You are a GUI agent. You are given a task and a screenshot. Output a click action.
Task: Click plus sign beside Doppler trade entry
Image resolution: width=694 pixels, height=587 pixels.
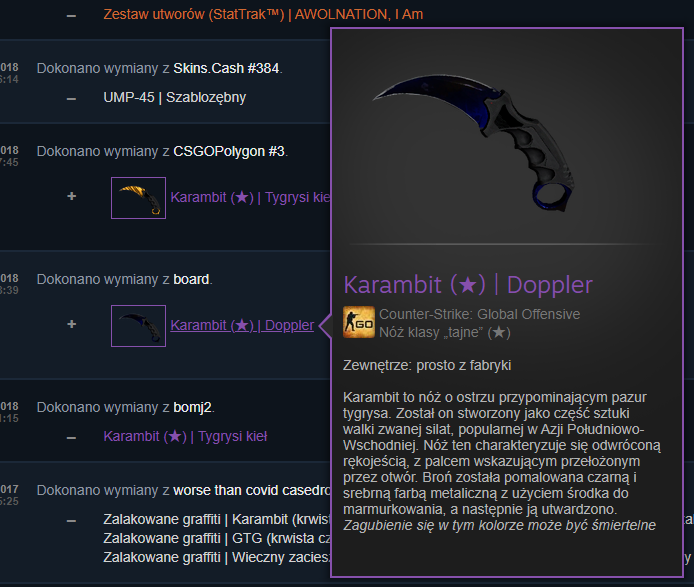[72, 324]
